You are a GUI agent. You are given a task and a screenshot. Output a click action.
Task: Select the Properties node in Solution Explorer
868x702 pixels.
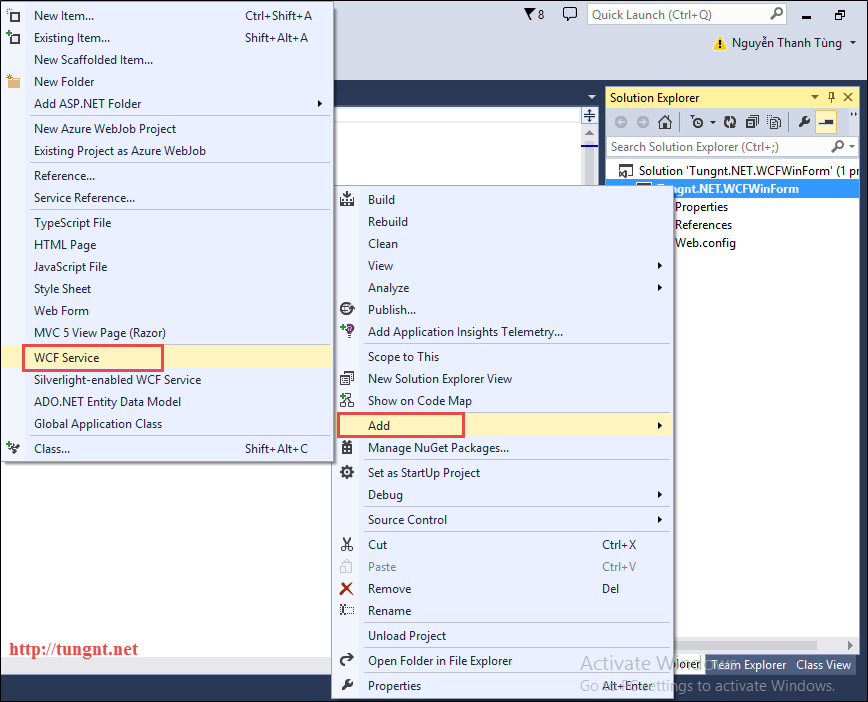click(701, 207)
